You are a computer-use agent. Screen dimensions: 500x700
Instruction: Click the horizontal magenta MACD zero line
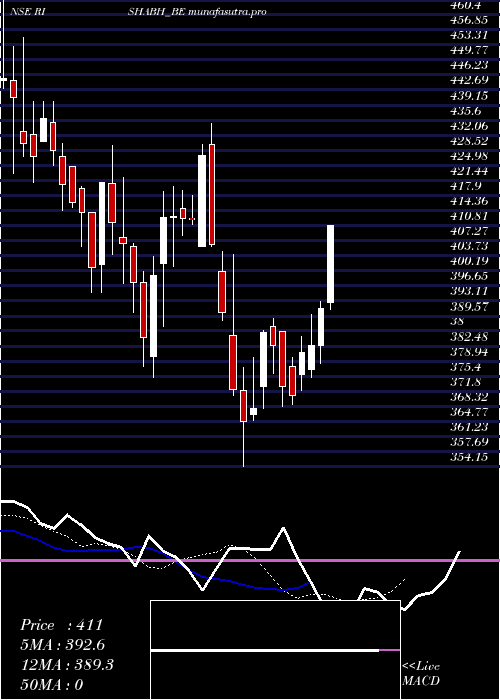click(x=250, y=560)
